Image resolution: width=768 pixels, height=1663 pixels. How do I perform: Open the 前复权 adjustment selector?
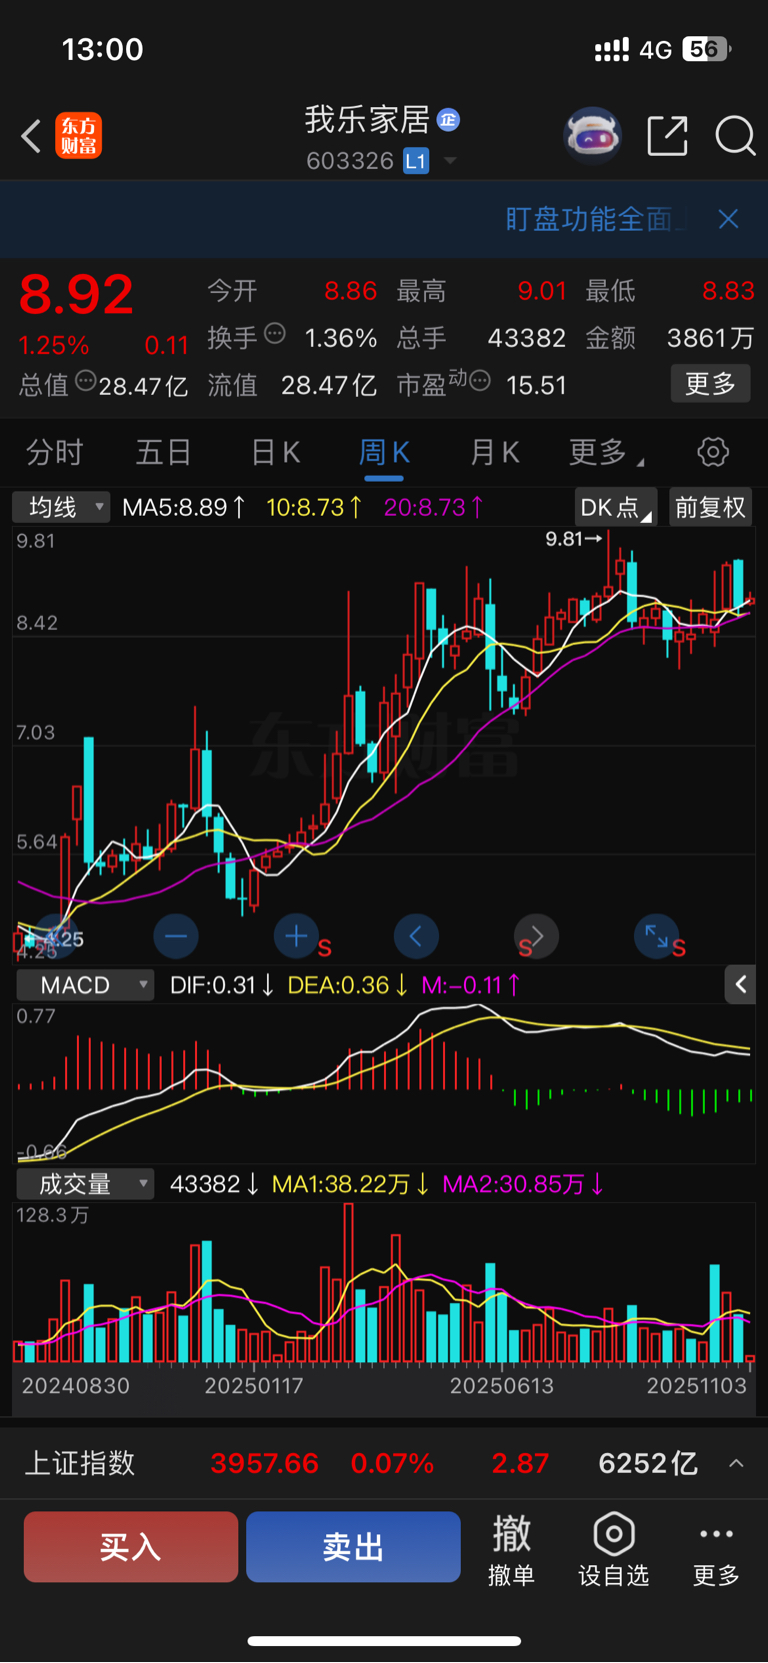click(x=710, y=507)
